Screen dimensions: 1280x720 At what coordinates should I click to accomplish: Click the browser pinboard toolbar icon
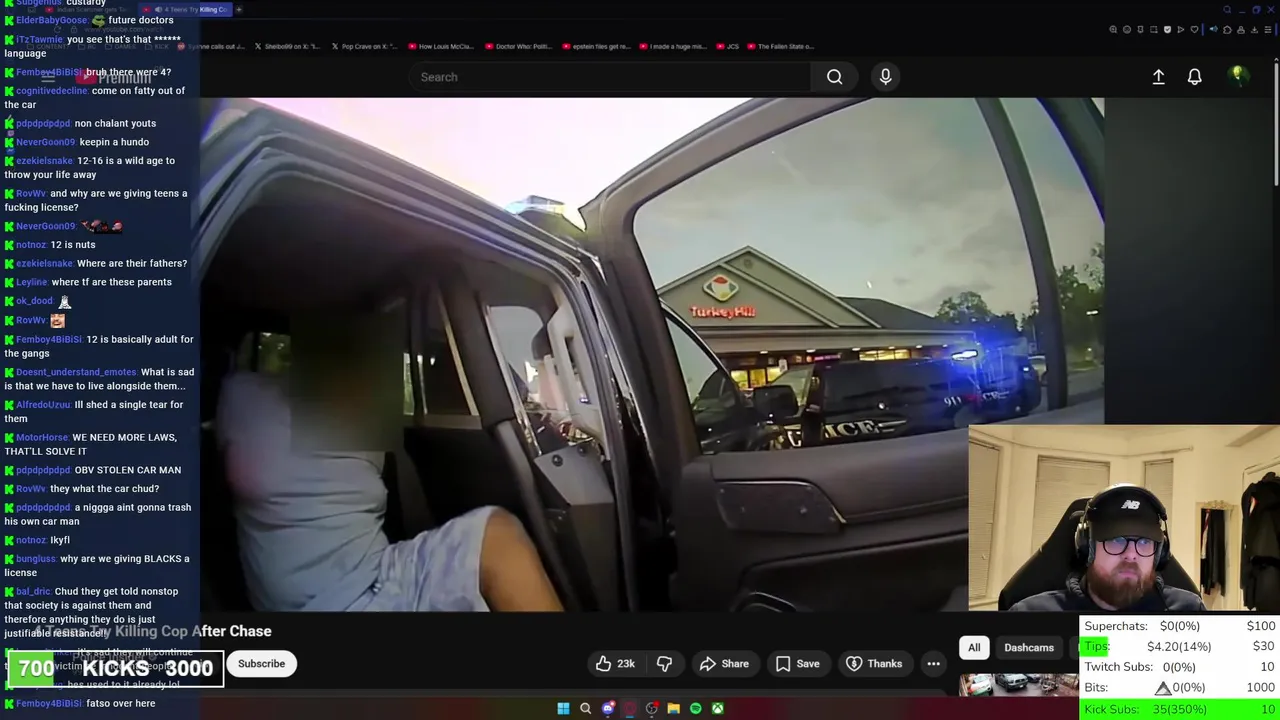[x=1140, y=30]
